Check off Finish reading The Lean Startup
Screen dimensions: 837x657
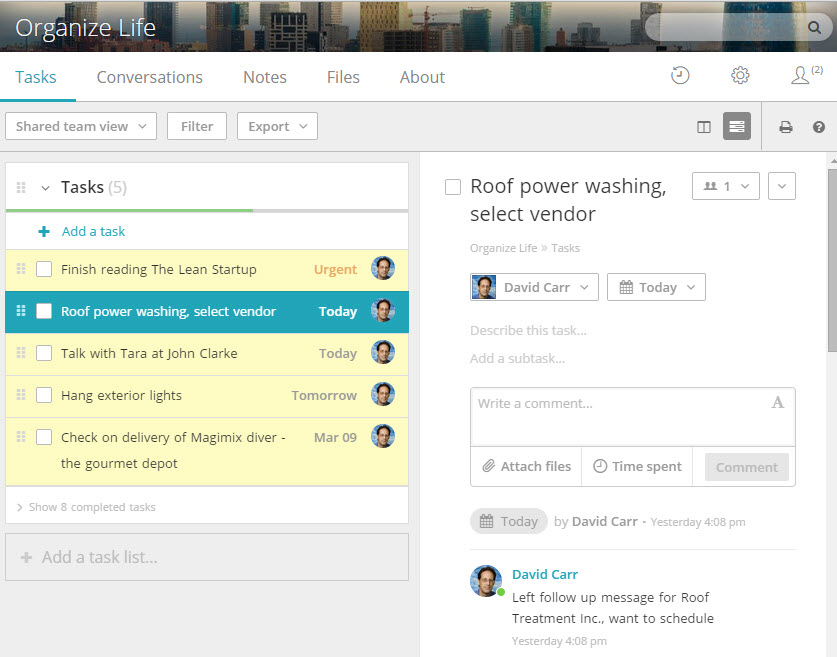(44, 269)
